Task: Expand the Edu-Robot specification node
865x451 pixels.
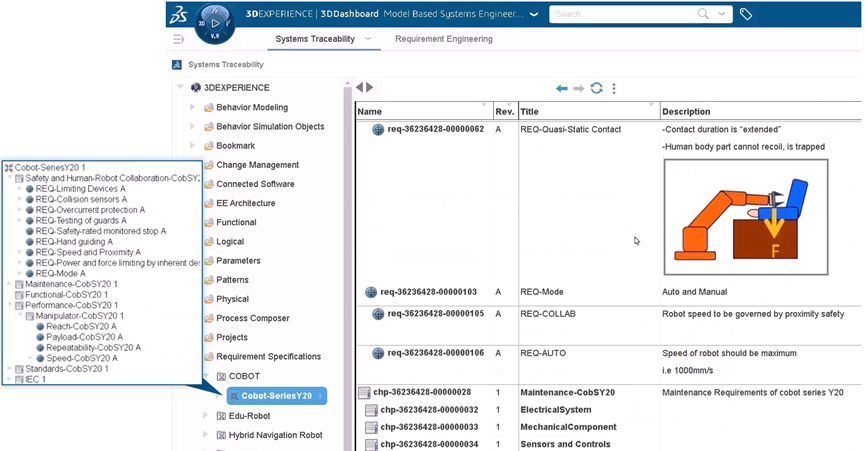Action: [x=206, y=415]
